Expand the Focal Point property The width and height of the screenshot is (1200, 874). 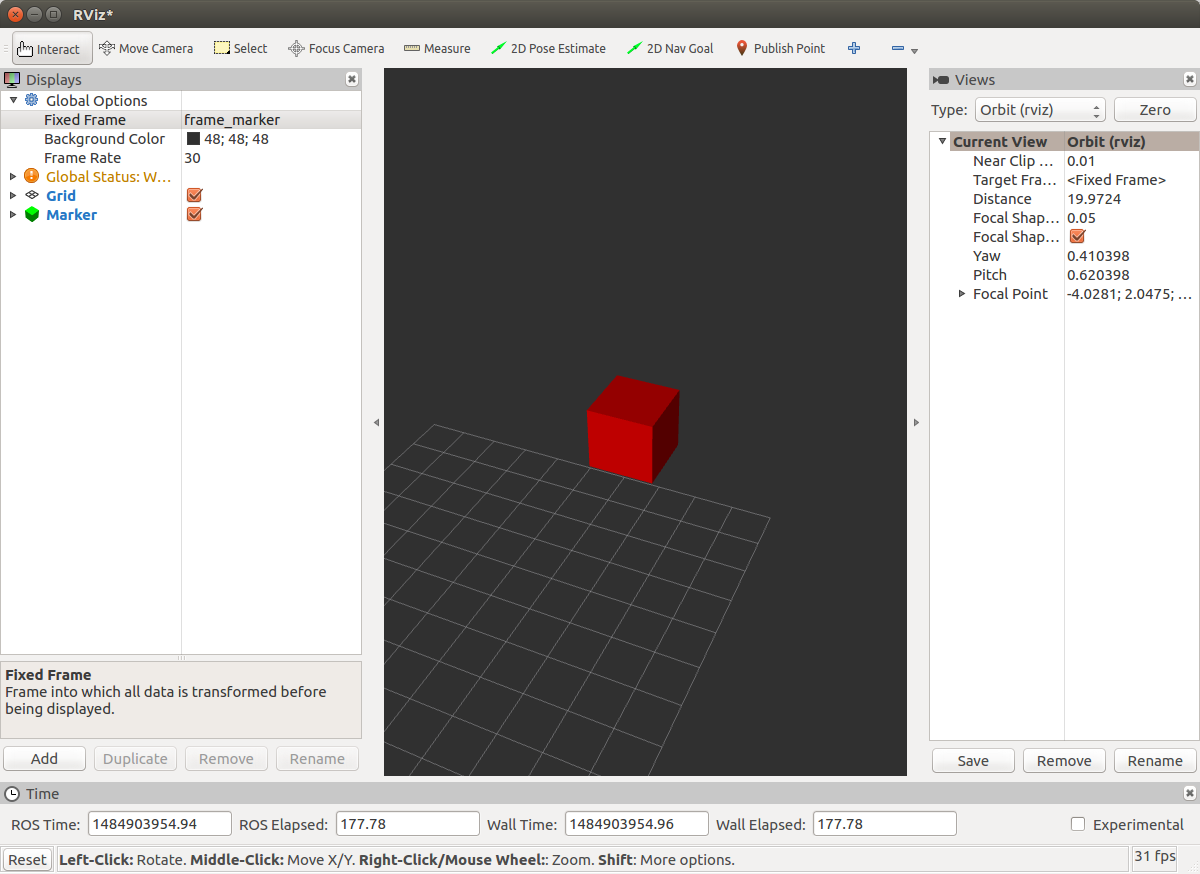click(962, 294)
